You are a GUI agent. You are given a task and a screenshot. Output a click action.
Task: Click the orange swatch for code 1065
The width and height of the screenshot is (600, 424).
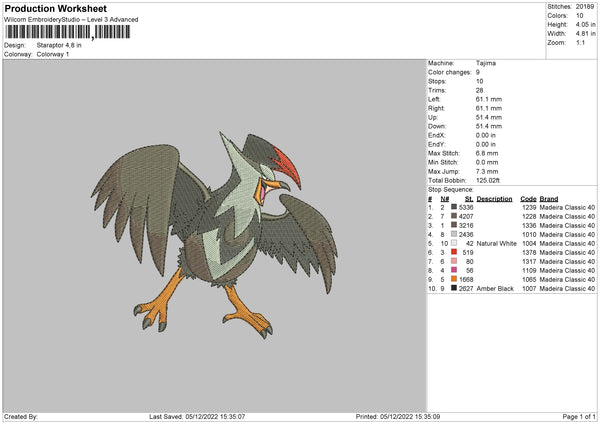454,279
